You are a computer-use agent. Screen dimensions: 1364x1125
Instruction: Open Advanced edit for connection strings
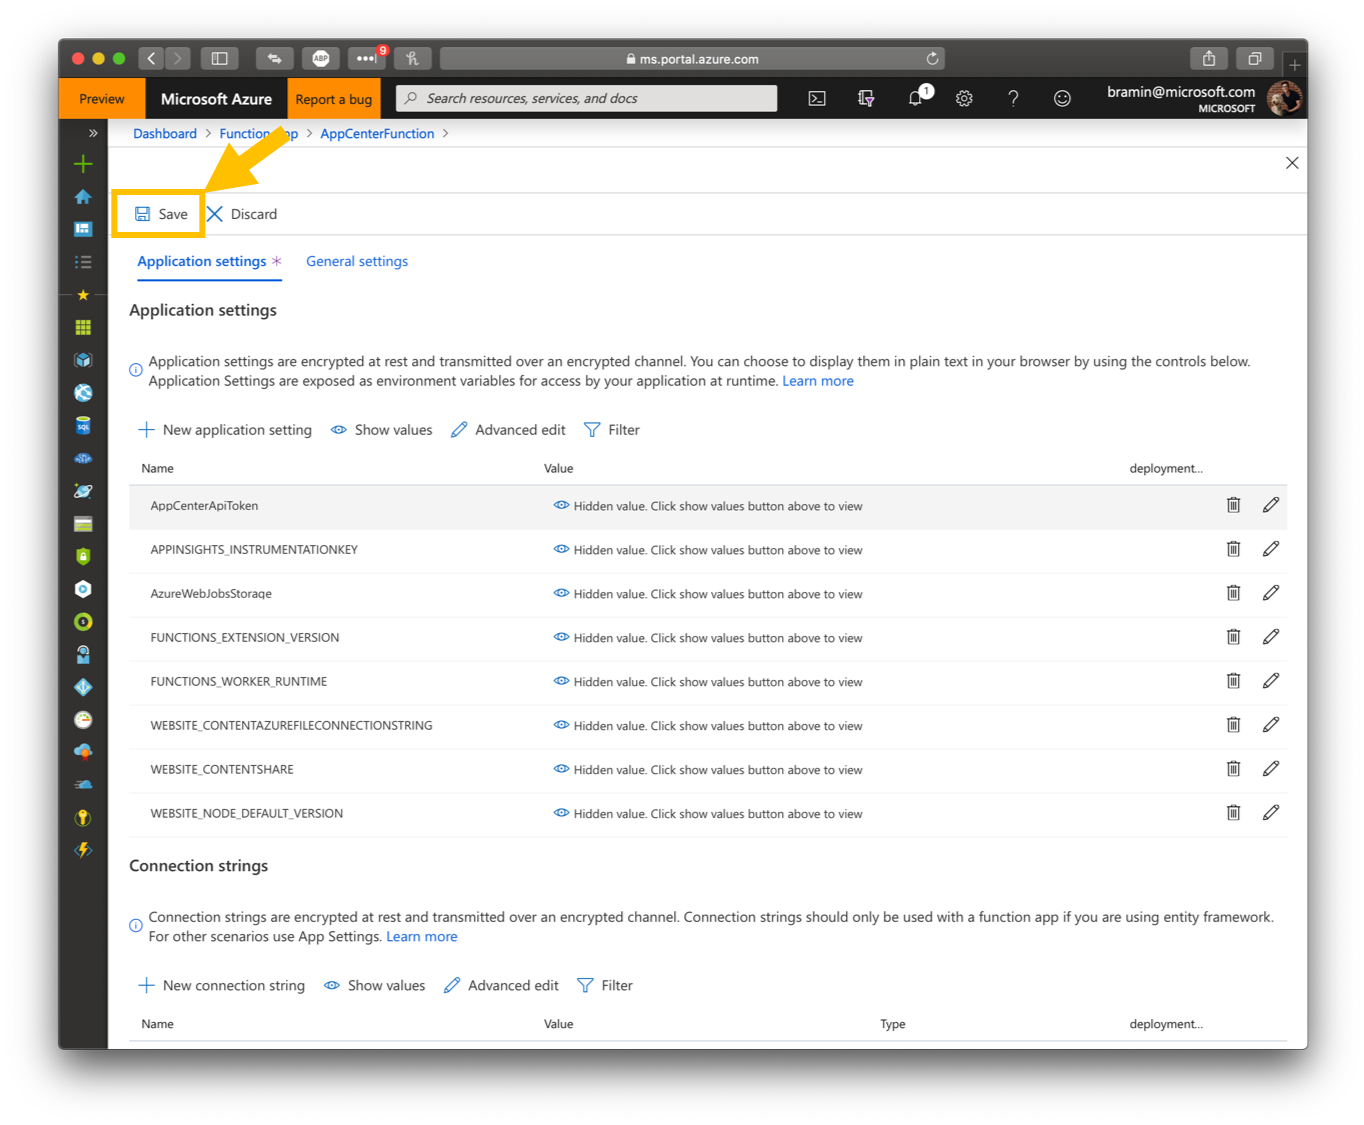pos(501,986)
